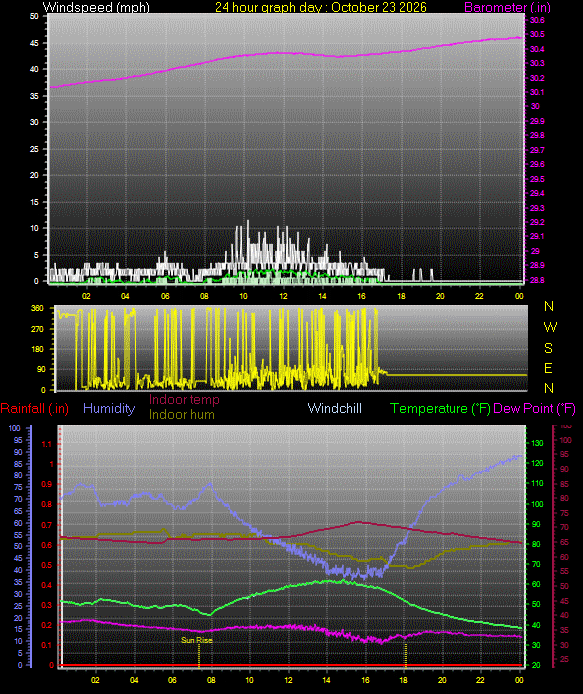Click the 'E' wind direction label
The height and width of the screenshot is (694, 583).
(548, 368)
